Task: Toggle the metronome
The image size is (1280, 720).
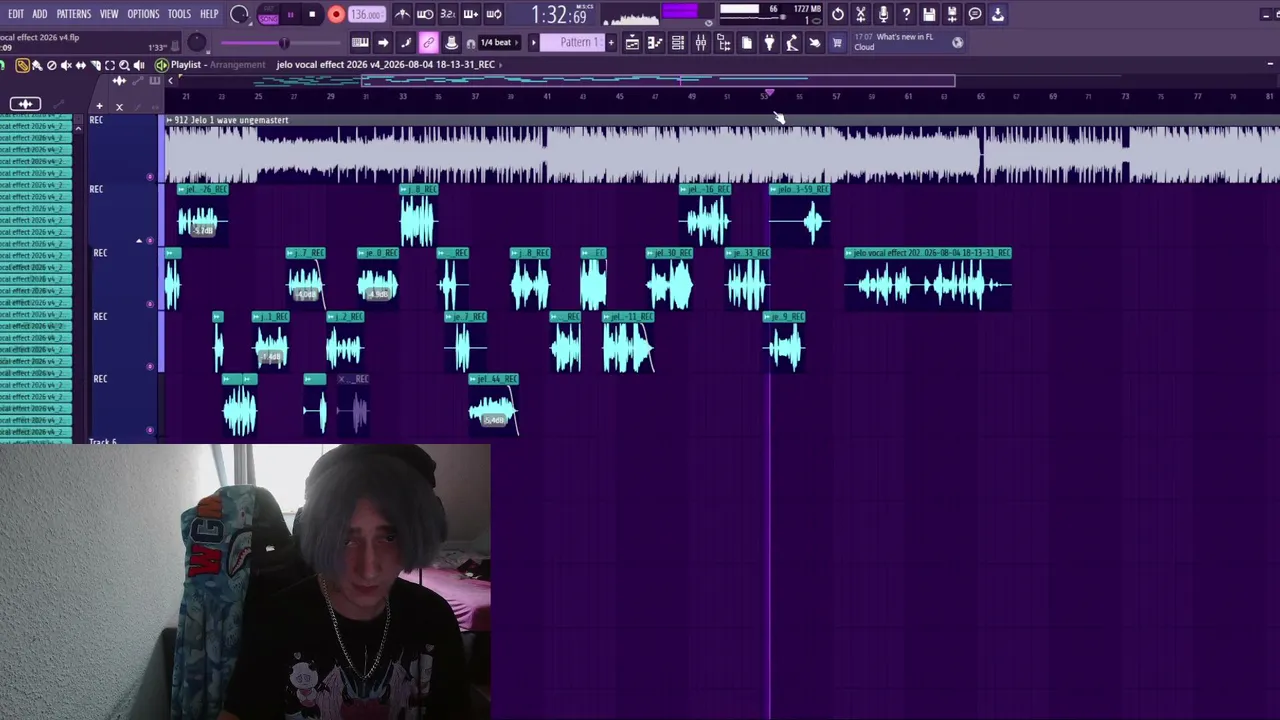Action: [x=402, y=14]
